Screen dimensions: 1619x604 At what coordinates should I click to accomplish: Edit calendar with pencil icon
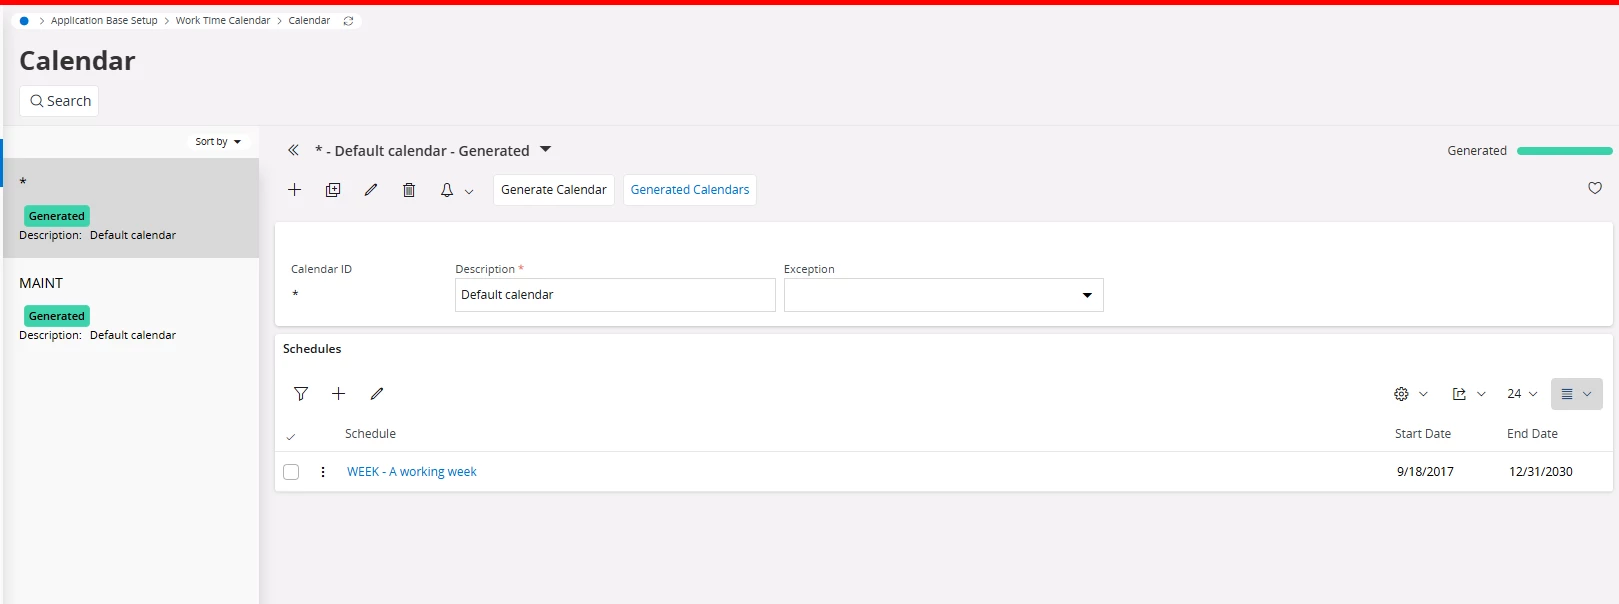pos(371,190)
